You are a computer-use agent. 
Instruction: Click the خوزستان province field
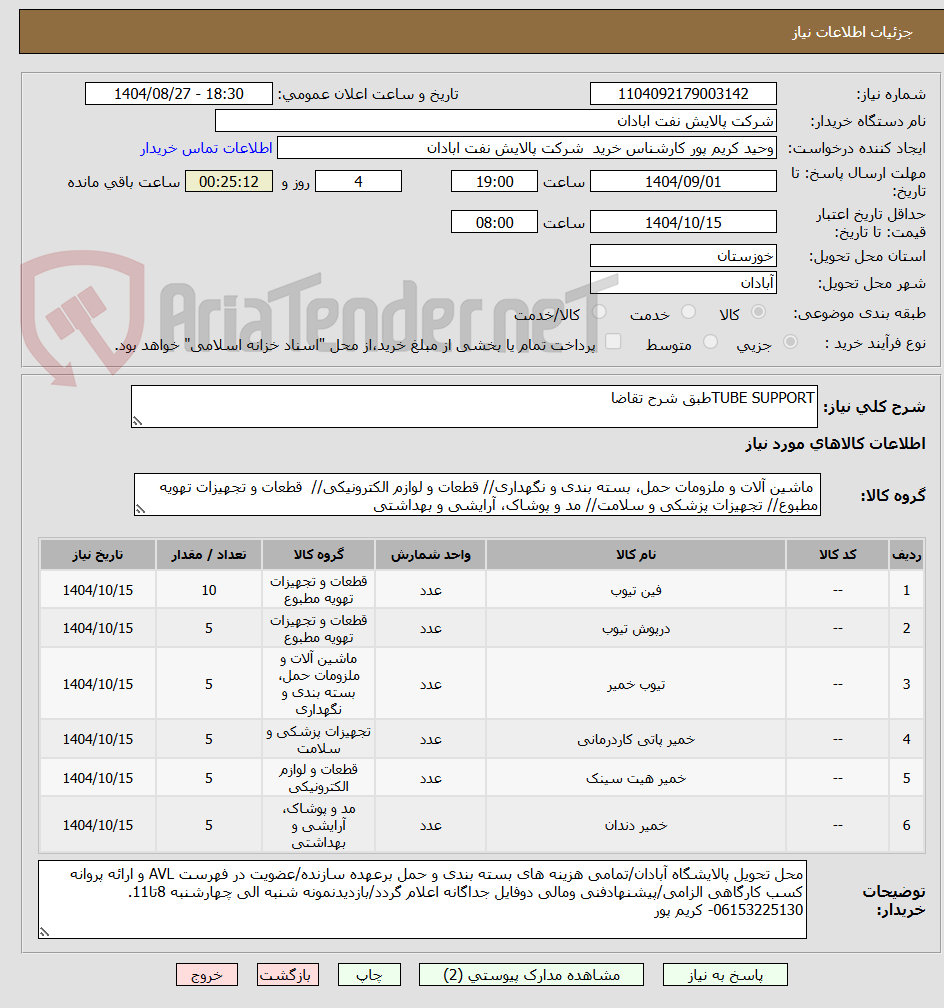click(683, 256)
